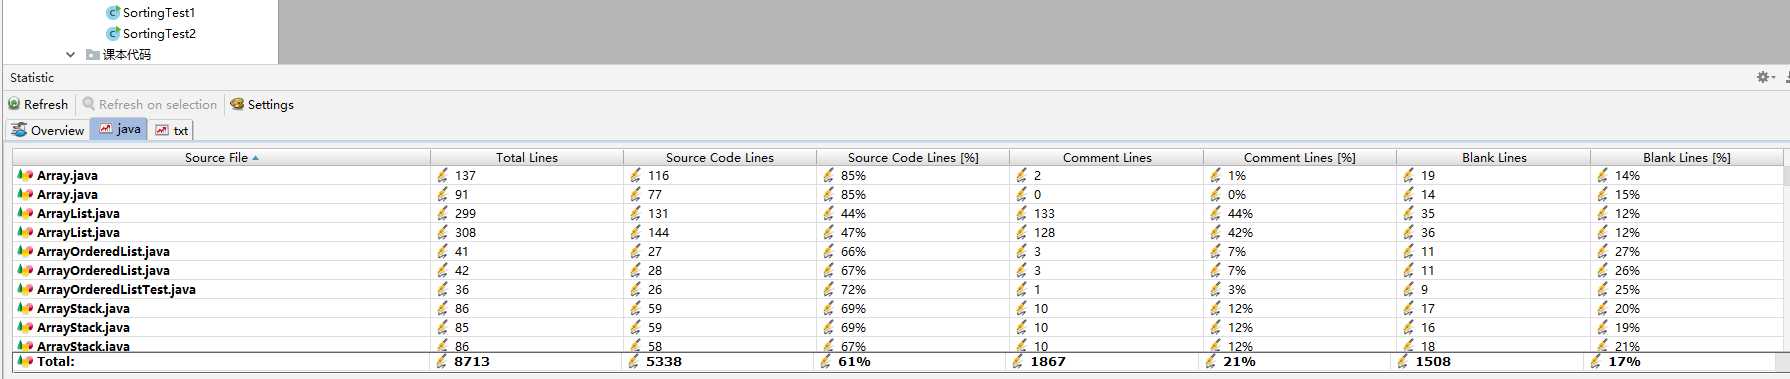Select the java tab
Screen dimensions: 1790x379
[119, 129]
